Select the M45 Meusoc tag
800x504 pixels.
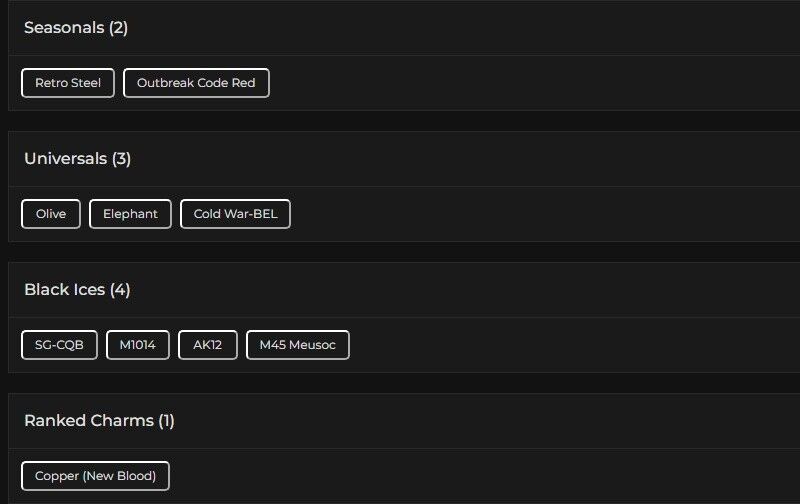[297, 345]
